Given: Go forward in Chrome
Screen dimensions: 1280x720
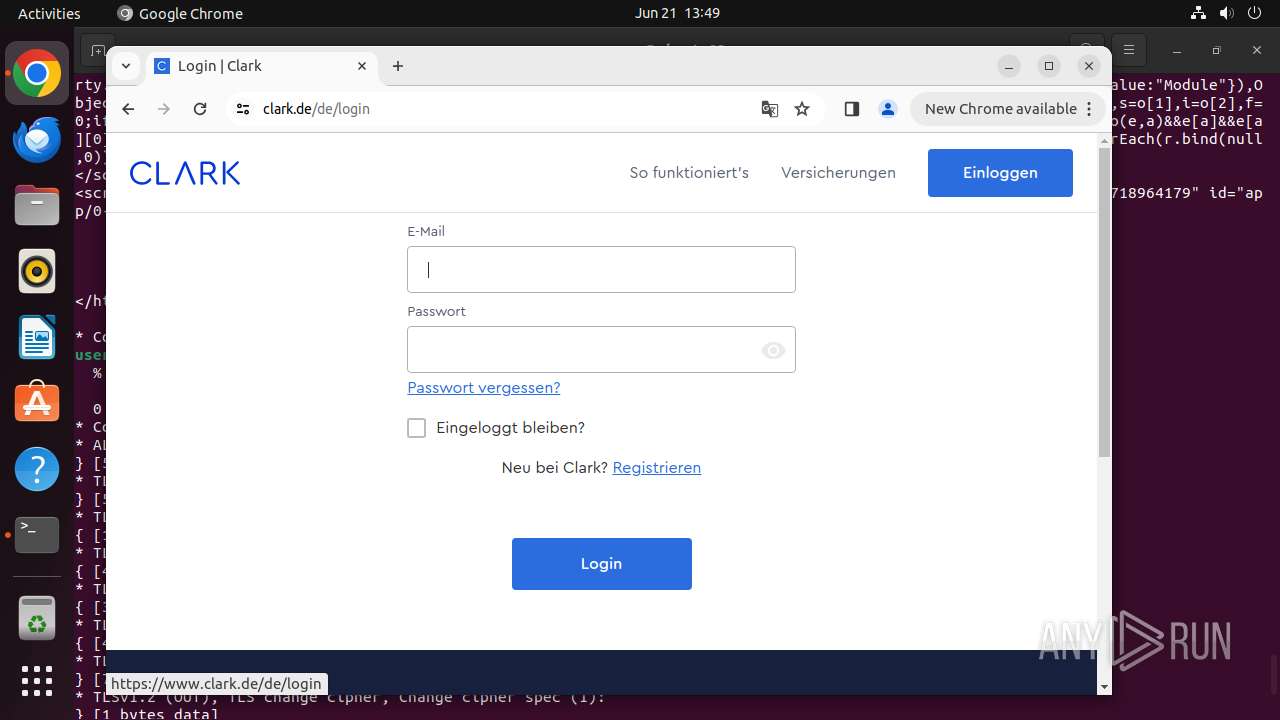Looking at the screenshot, I should [164, 109].
